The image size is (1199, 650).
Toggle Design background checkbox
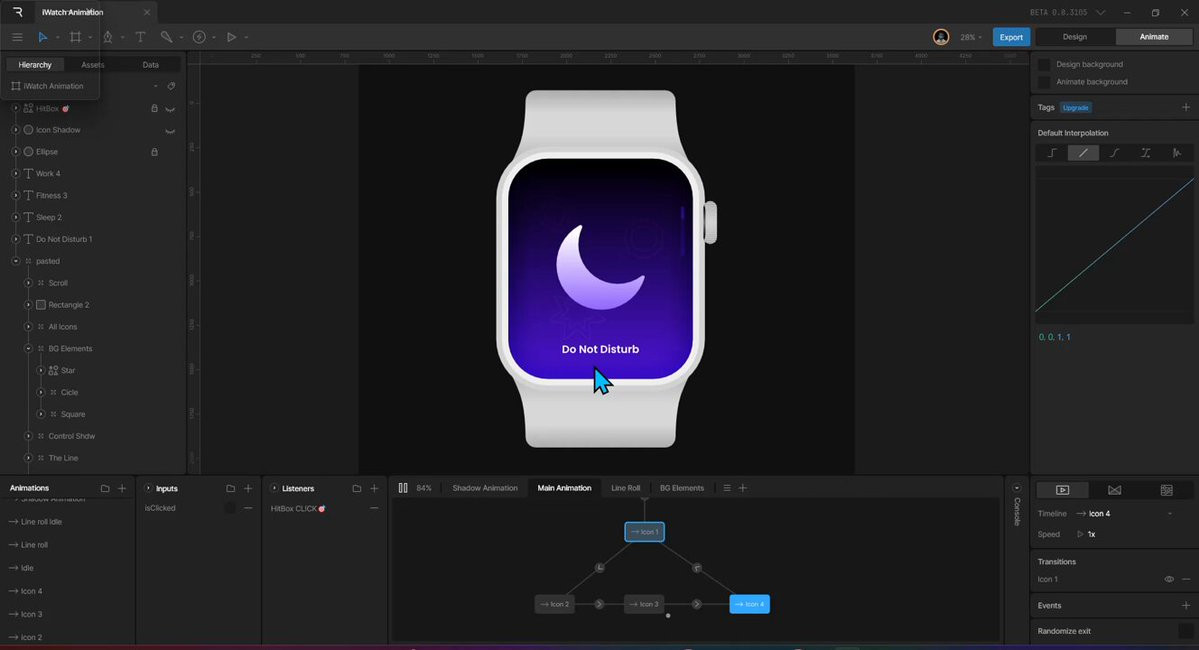click(x=1044, y=64)
